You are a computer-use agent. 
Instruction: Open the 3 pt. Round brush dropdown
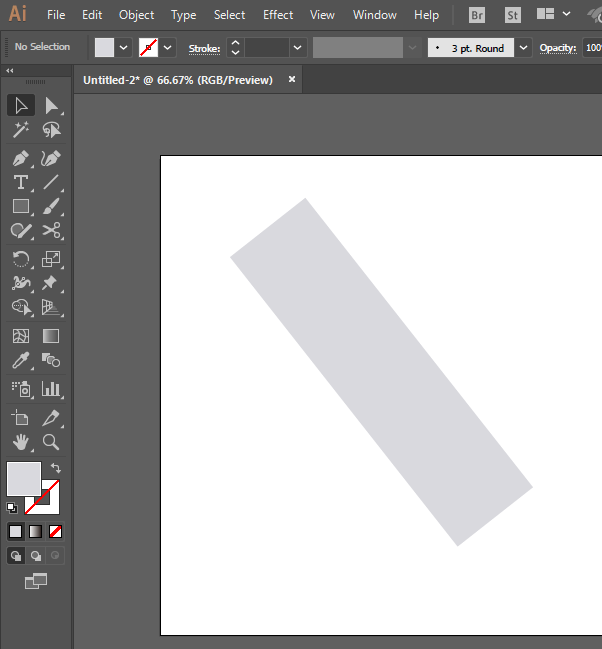pos(525,47)
